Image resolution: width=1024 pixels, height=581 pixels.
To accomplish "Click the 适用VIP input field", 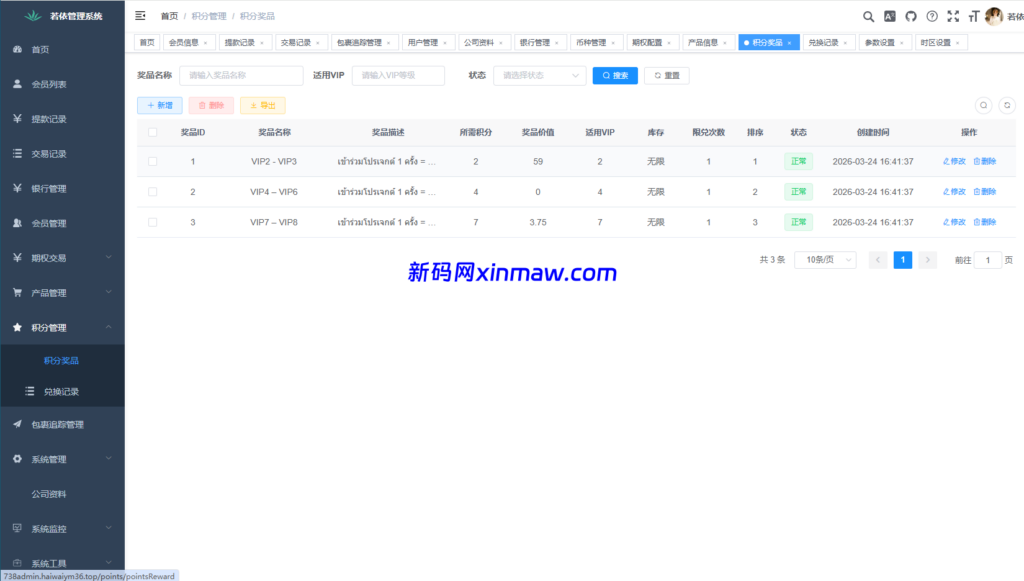I will coord(398,75).
